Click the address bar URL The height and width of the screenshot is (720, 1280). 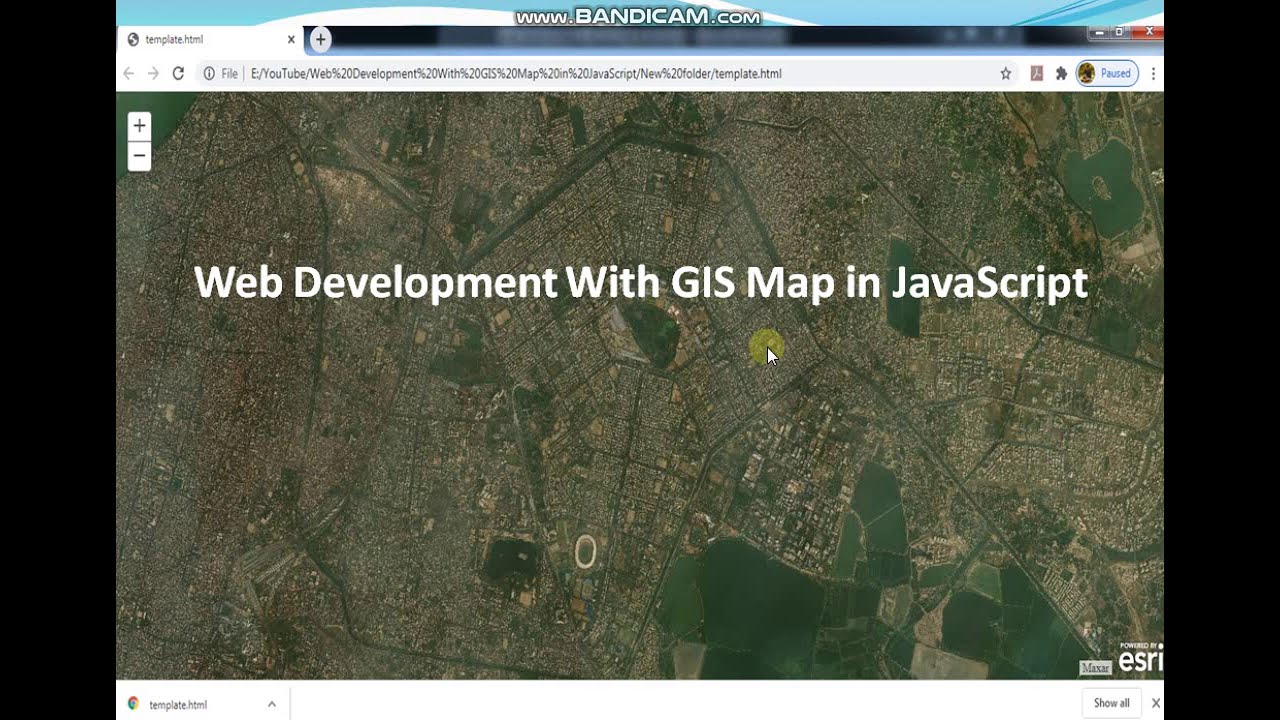(516, 73)
